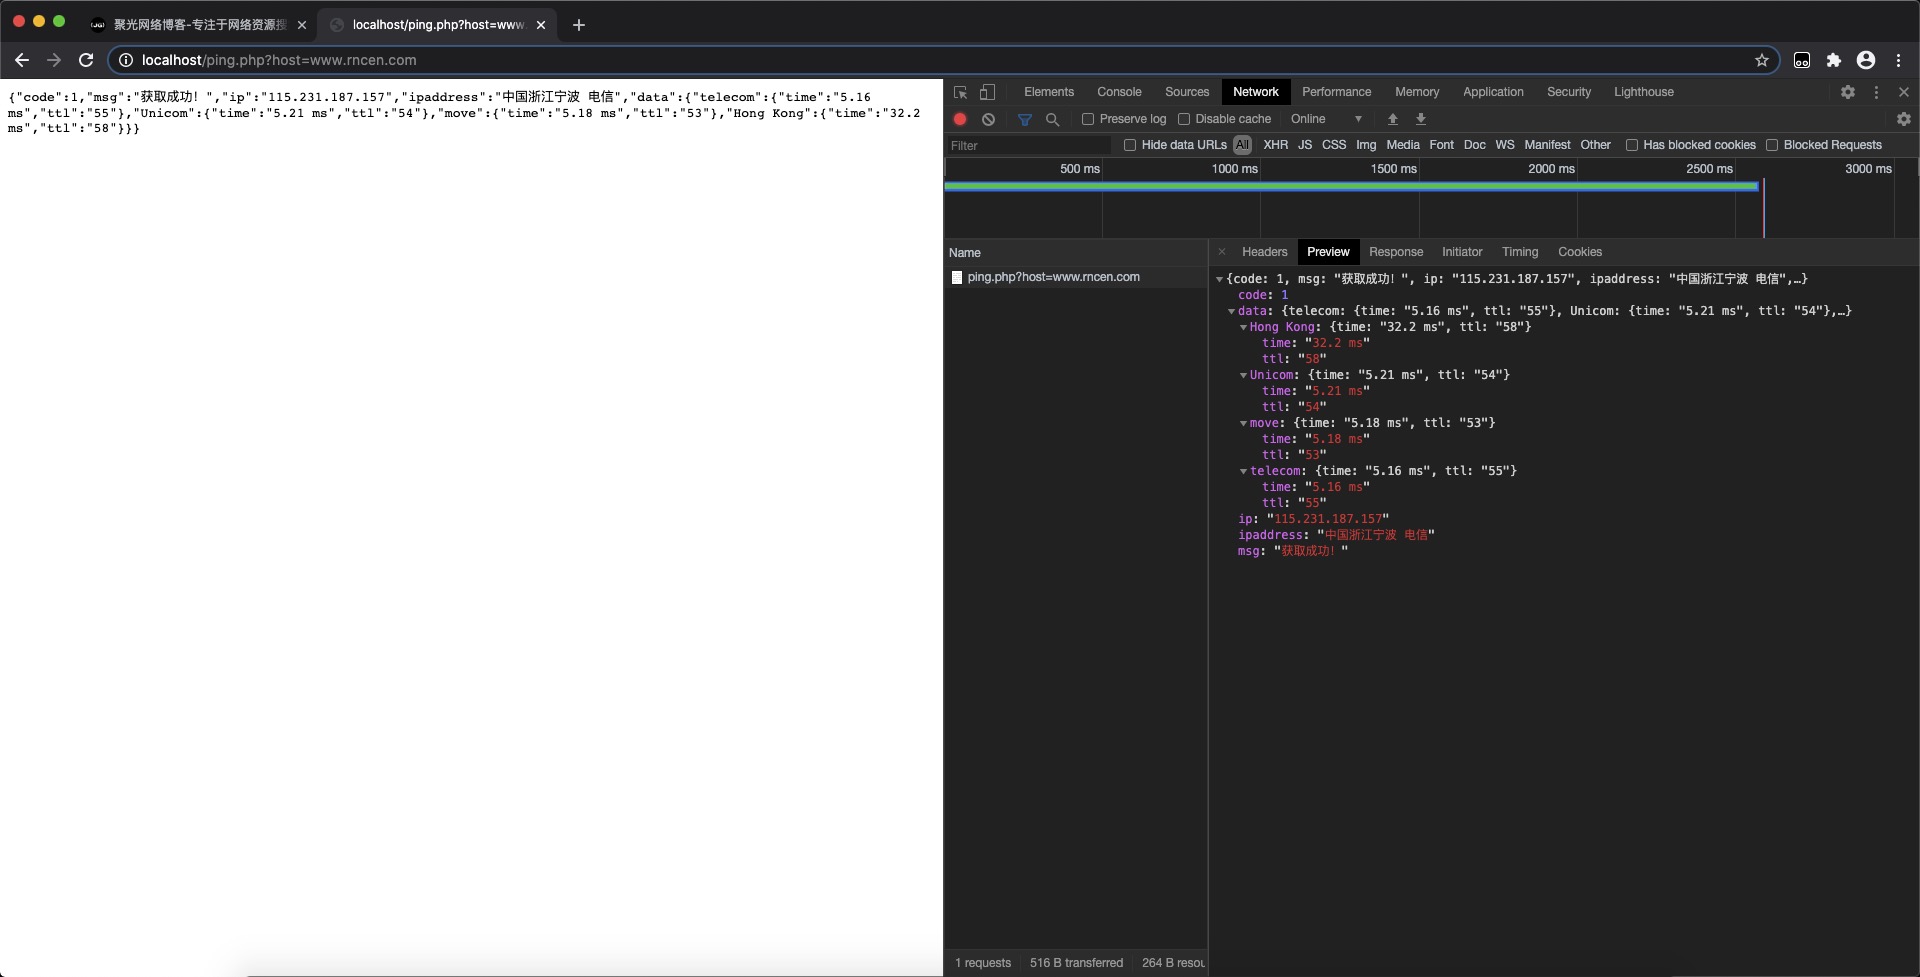Show the Cookies tab
1920x977 pixels.
coord(1580,252)
